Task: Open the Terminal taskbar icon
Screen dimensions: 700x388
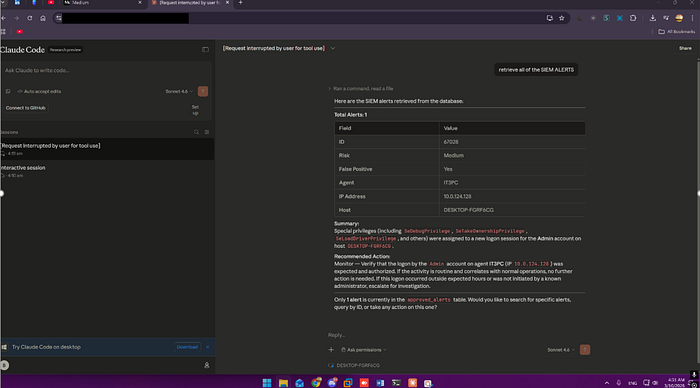Action: [x=396, y=383]
